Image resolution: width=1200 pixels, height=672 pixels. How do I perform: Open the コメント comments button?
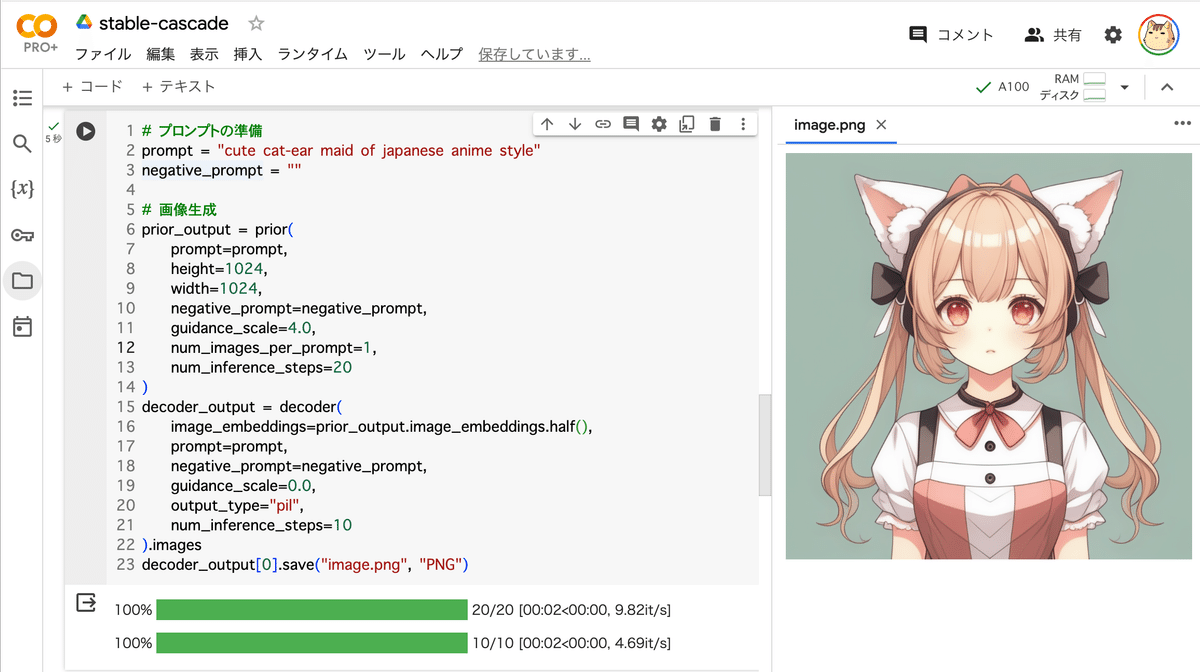[951, 35]
